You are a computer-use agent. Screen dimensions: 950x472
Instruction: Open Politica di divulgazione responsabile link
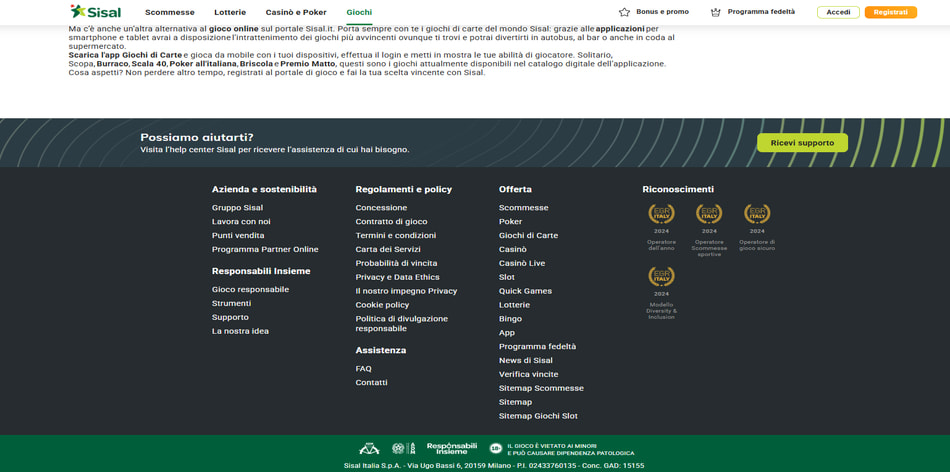point(402,324)
